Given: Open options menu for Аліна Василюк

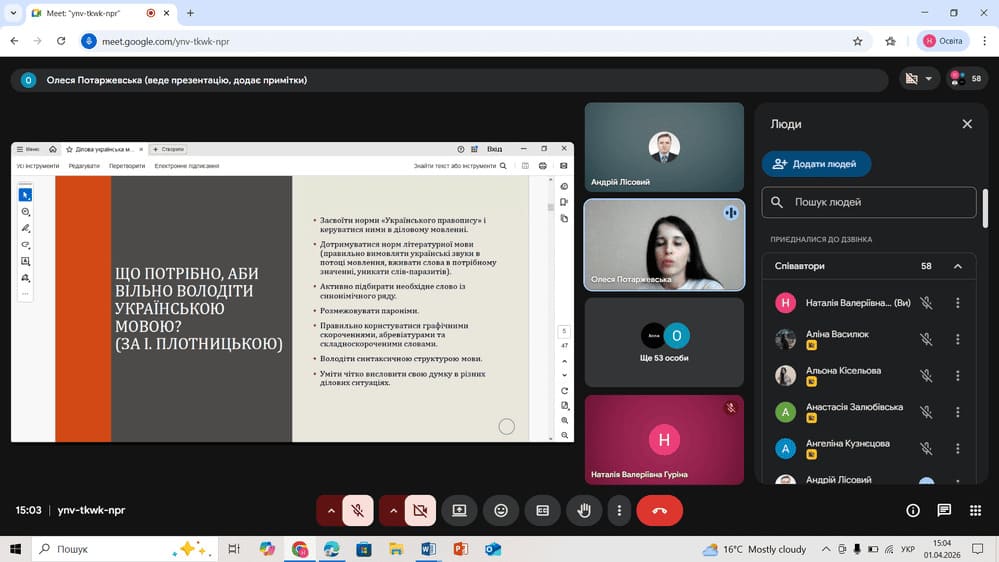Looking at the screenshot, I should (957, 339).
